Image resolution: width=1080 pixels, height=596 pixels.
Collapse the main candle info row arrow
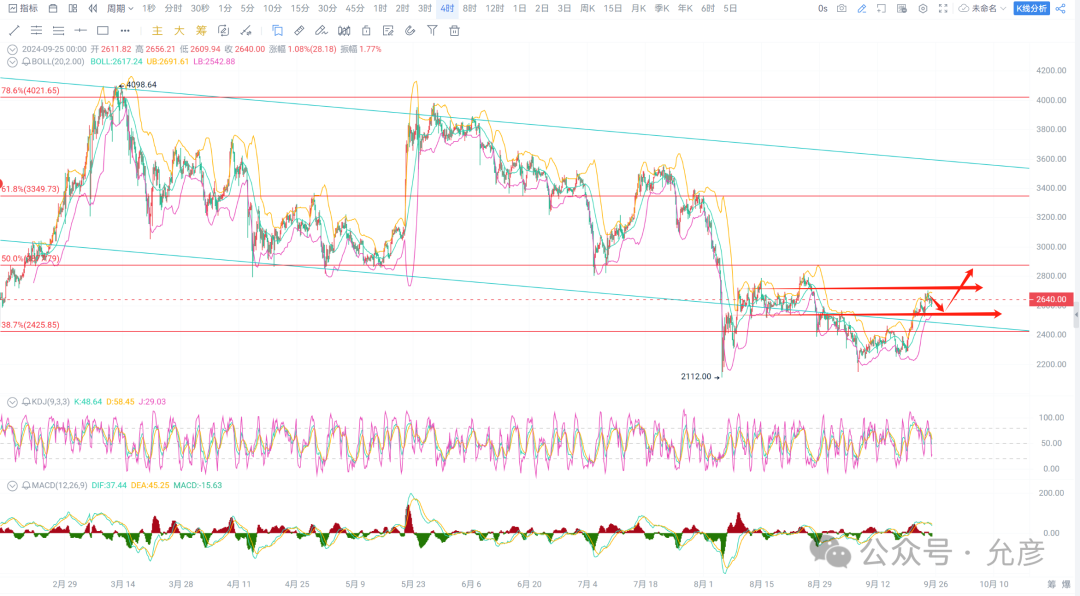coord(12,50)
